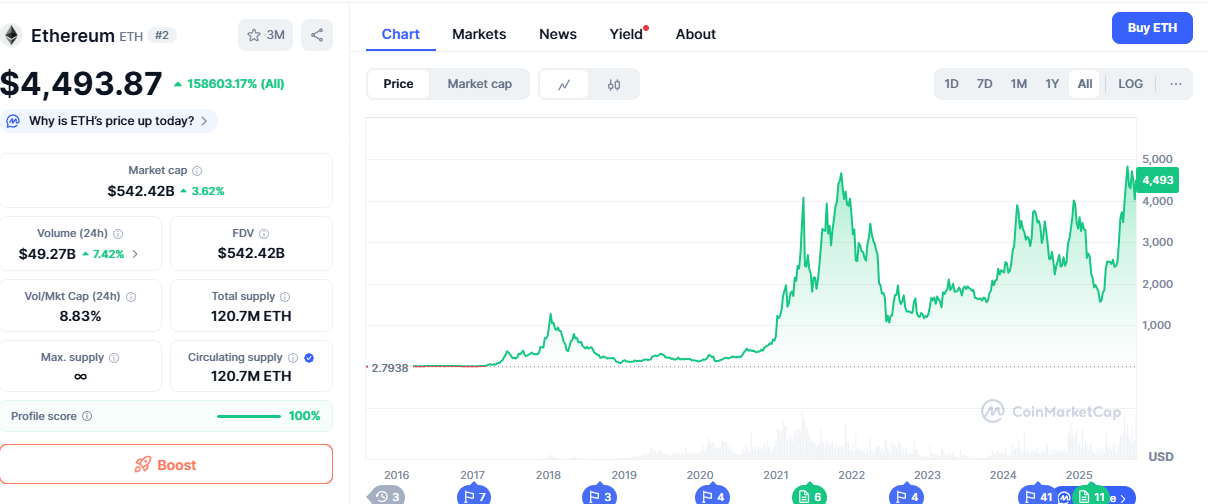Click the share icon next to watchlist
Screen dimensions: 1208x504
pyautogui.click(x=317, y=35)
